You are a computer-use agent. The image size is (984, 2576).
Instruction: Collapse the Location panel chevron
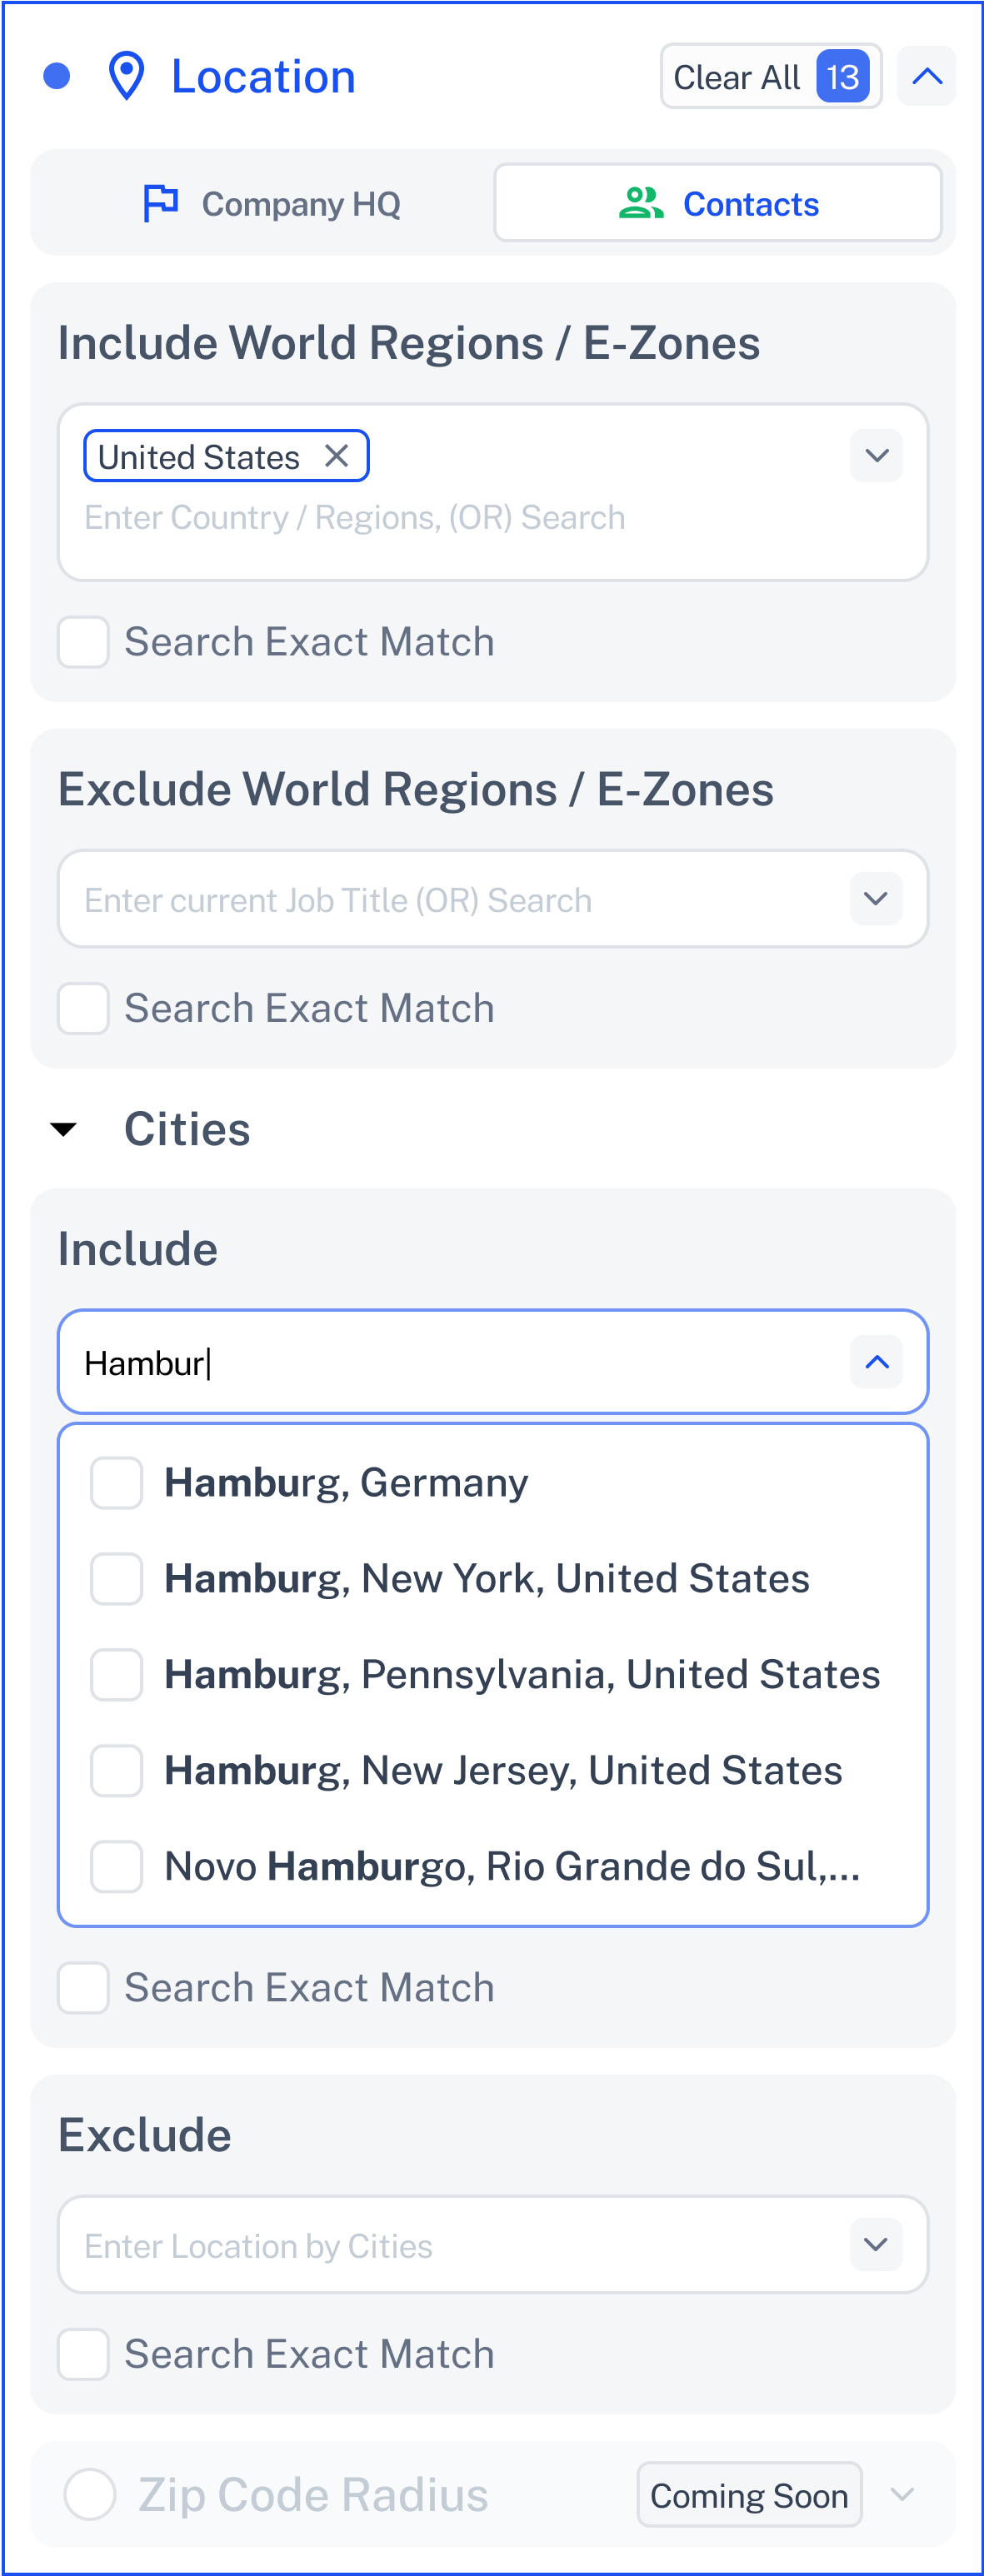926,76
